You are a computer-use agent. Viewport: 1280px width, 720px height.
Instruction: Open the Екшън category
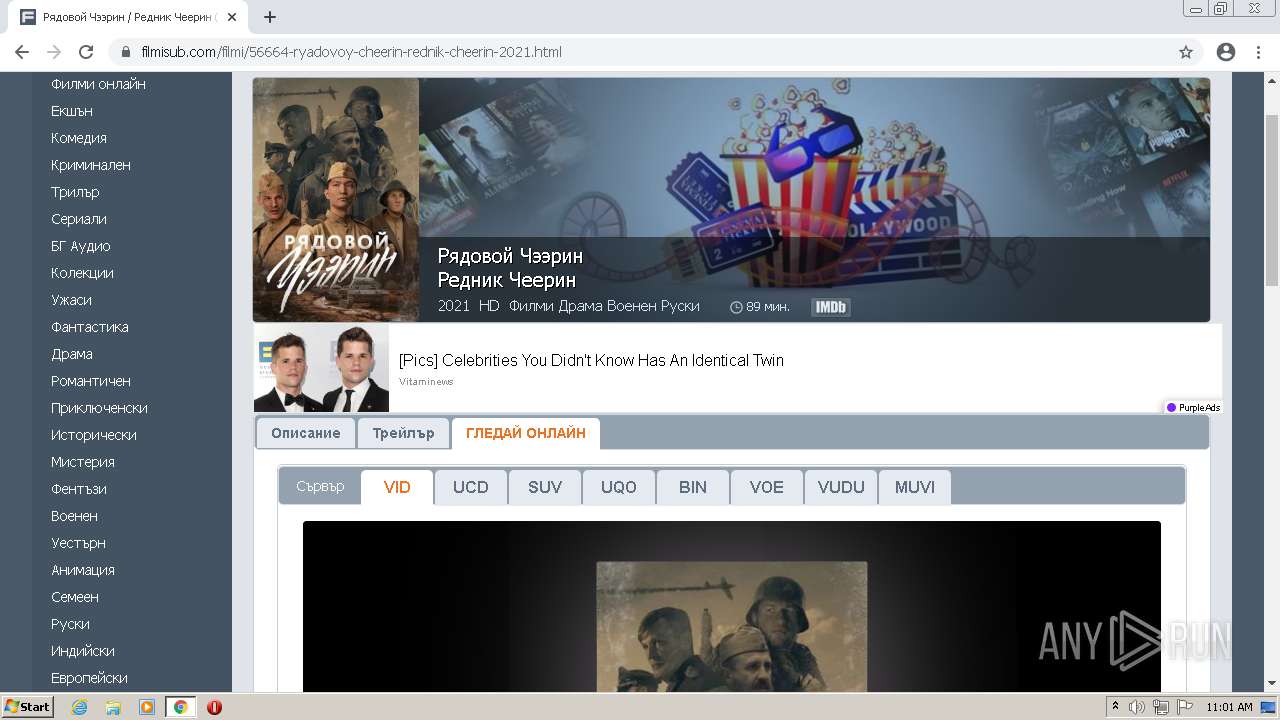click(x=72, y=111)
